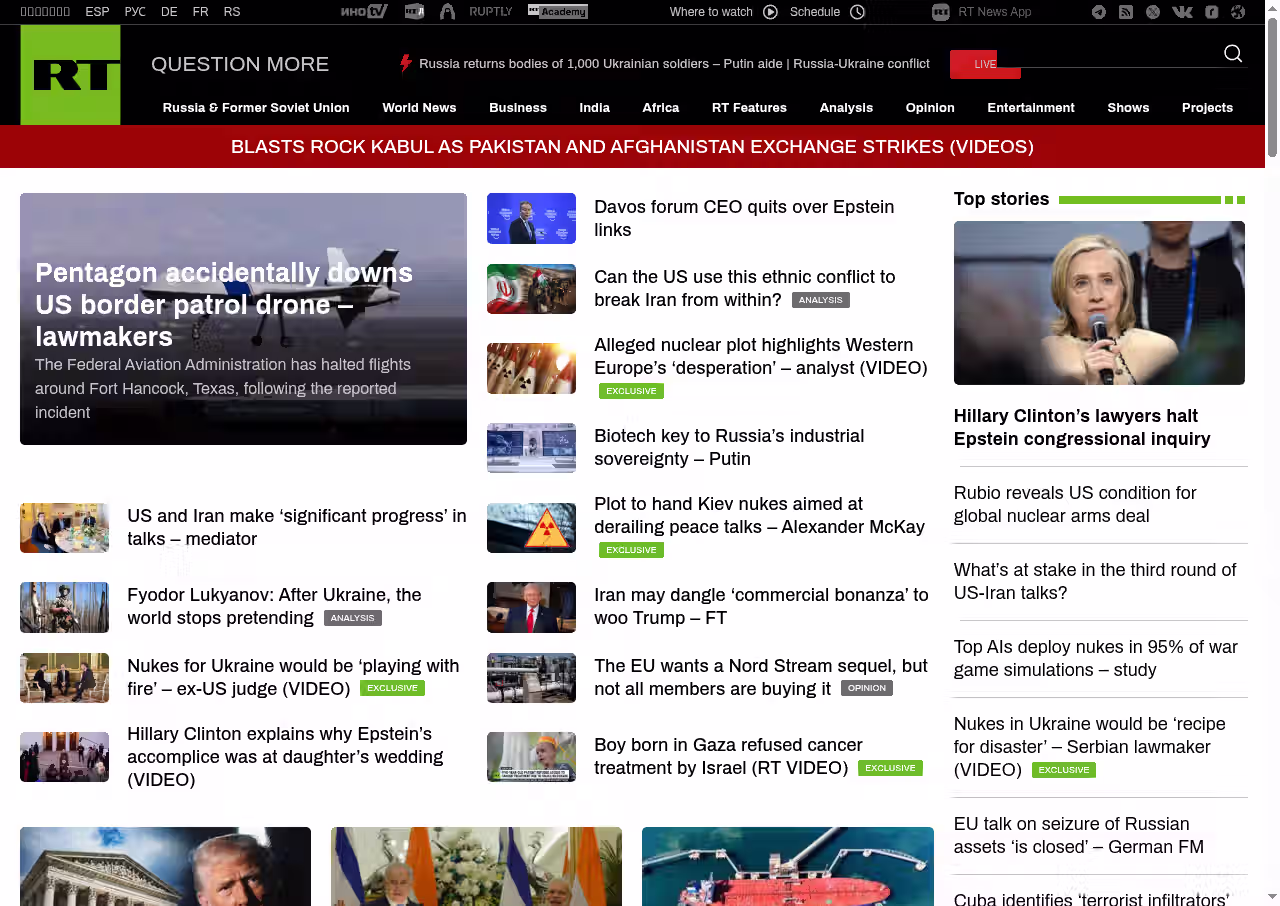The image size is (1280, 906).
Task: Open the RT News App icon
Action: coord(940,12)
